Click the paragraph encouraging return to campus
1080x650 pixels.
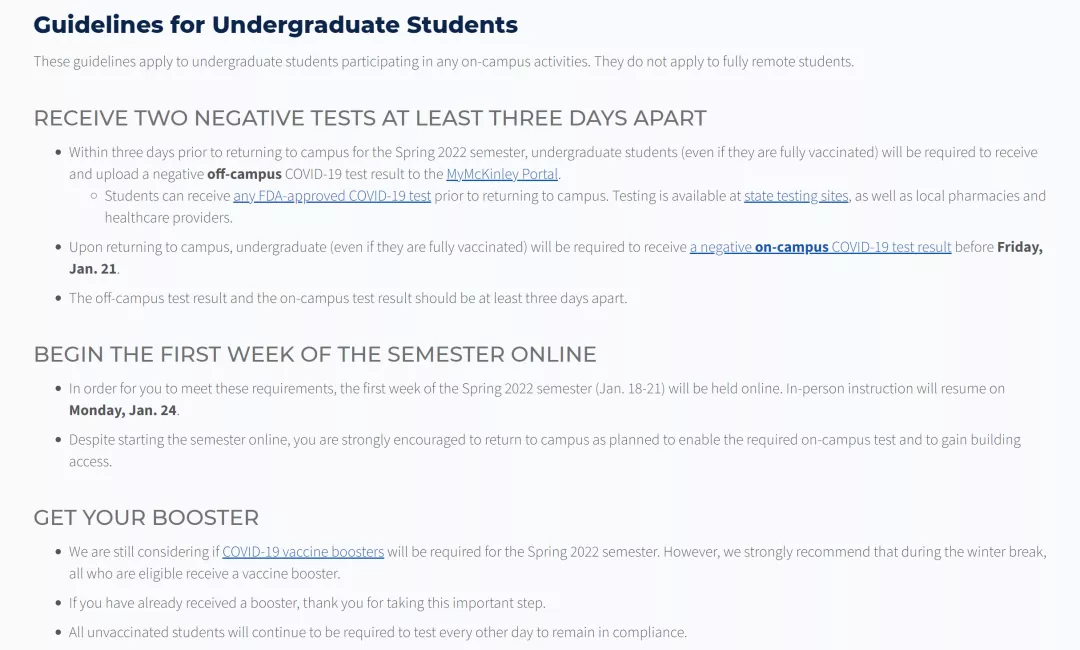pos(544,440)
